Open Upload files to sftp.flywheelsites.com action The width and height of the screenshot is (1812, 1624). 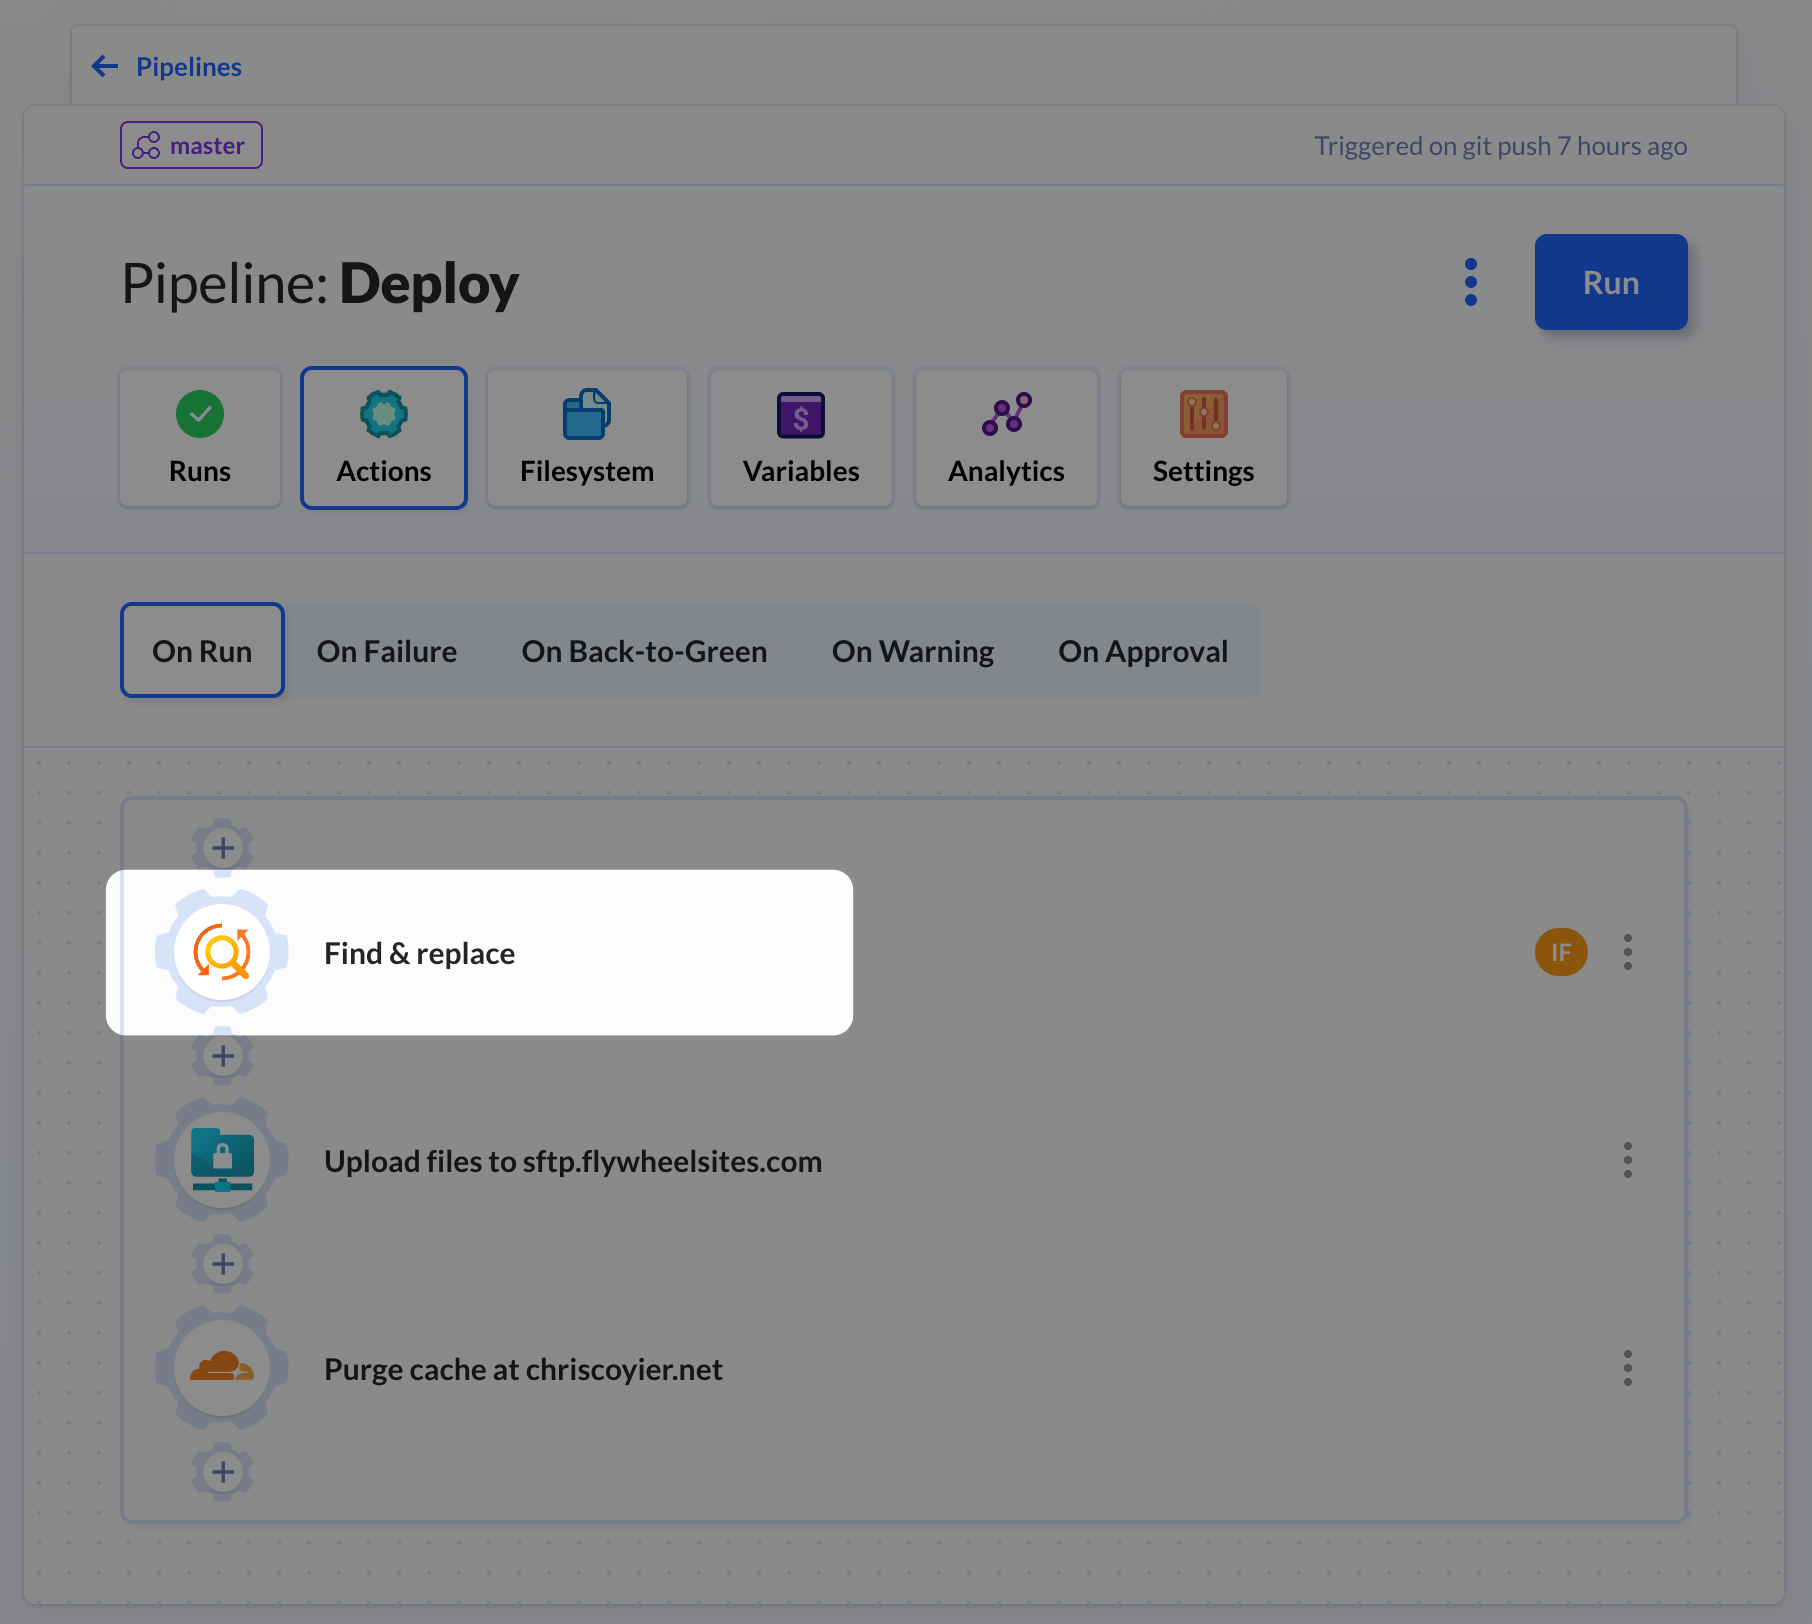pos(573,1161)
